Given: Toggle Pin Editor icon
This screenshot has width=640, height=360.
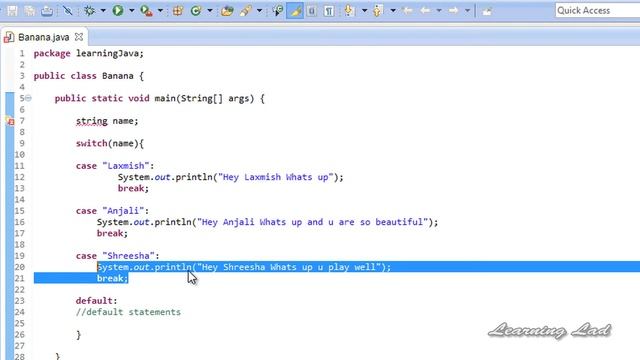Looking at the screenshot, I should click(x=487, y=11).
